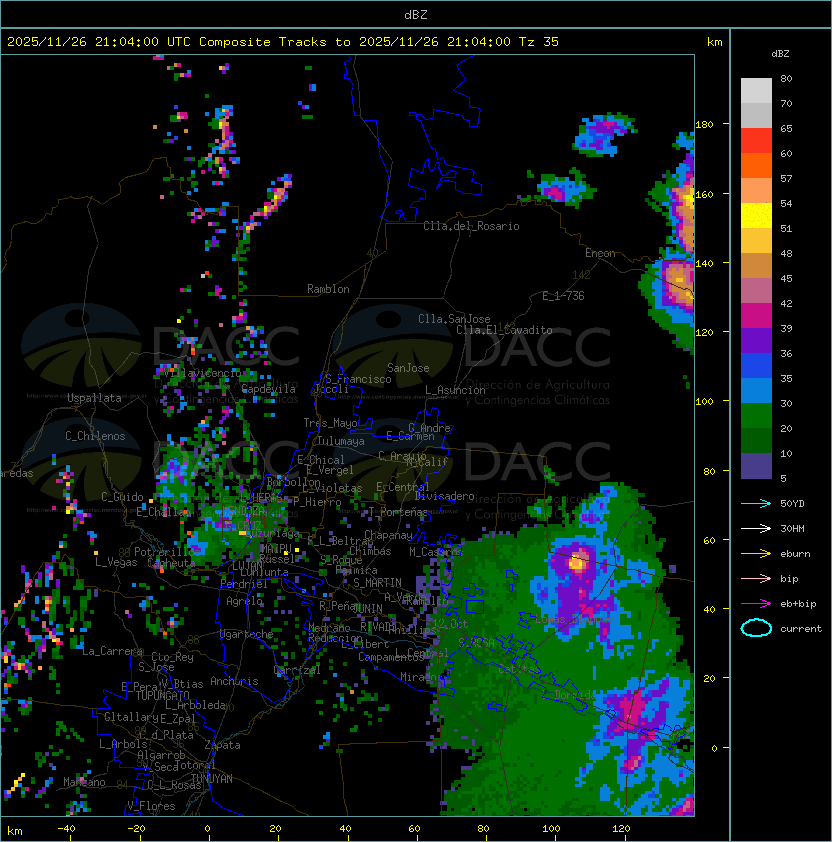Click the S_Francisco map label
The width and height of the screenshot is (832, 842).
coord(358,379)
